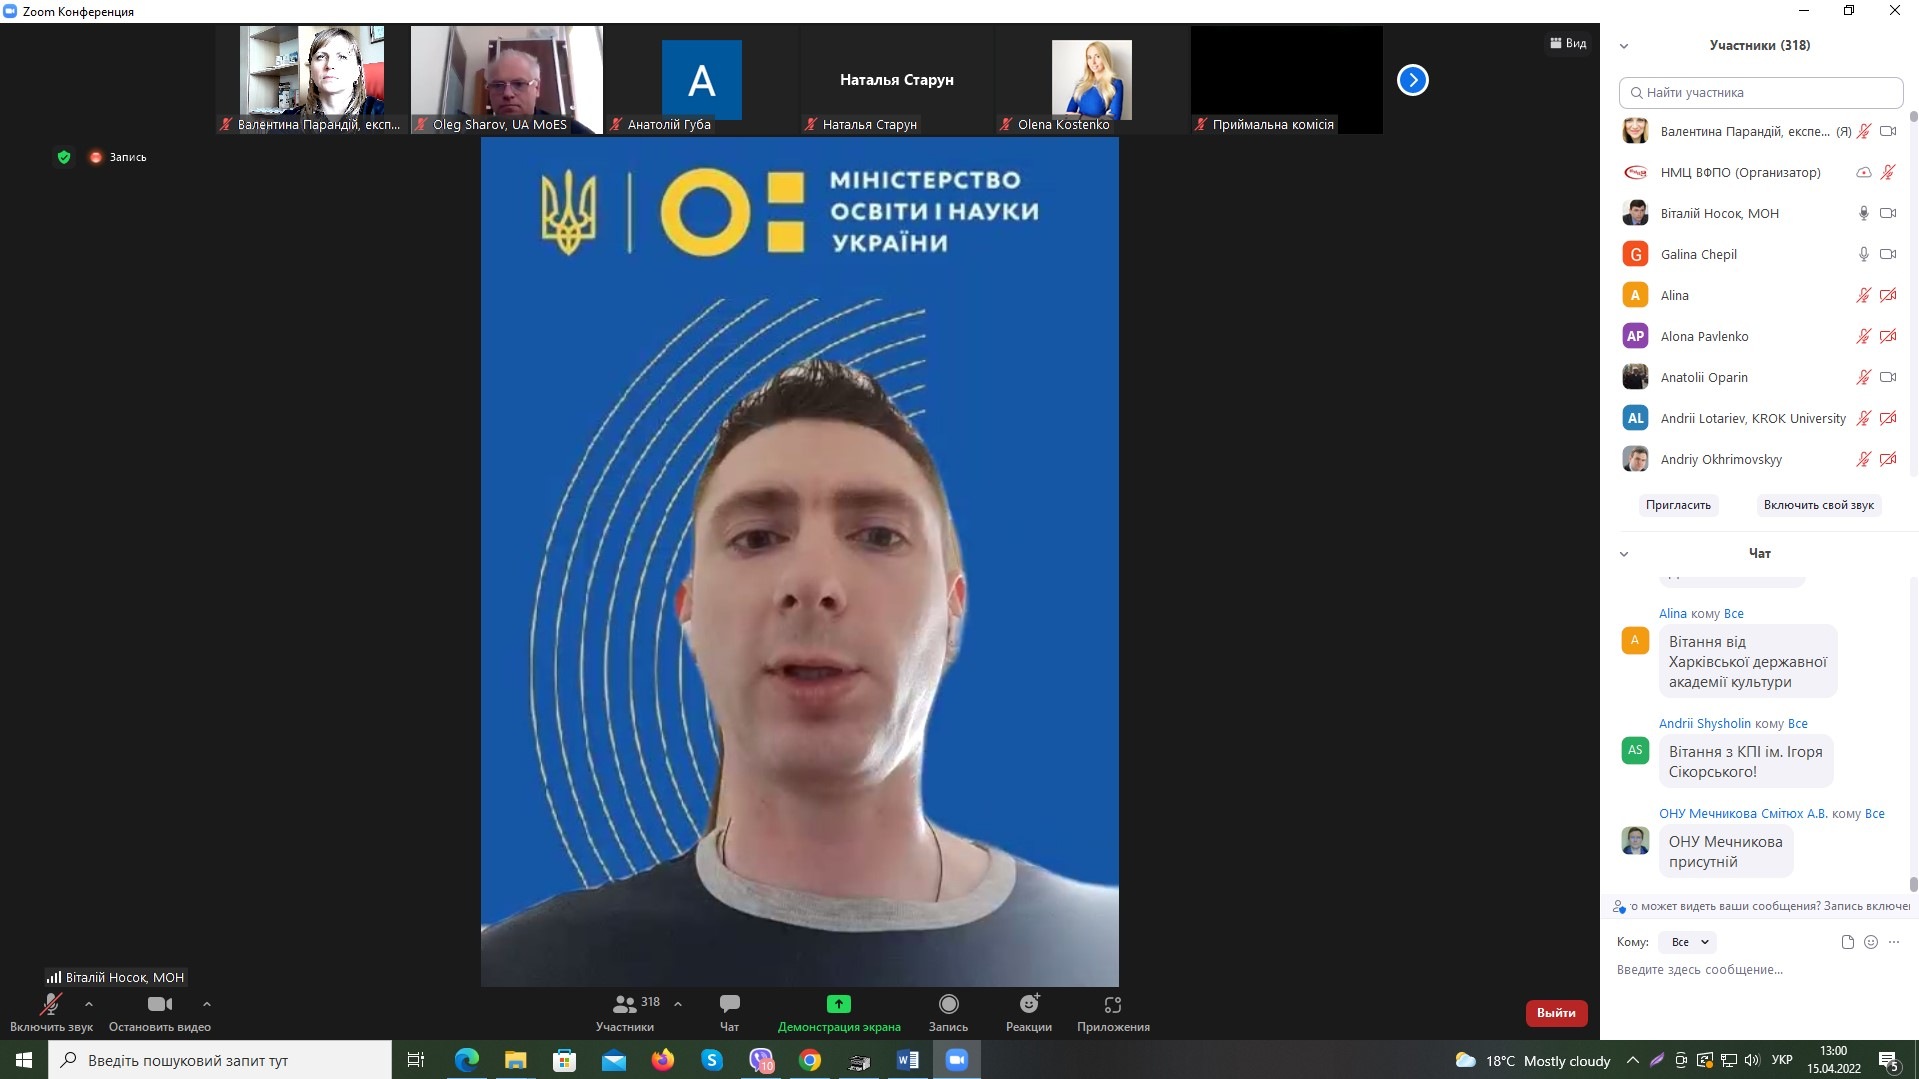Screen dimensions: 1919x1079
Task: Open the Windows notification center
Action: [x=1889, y=1061]
